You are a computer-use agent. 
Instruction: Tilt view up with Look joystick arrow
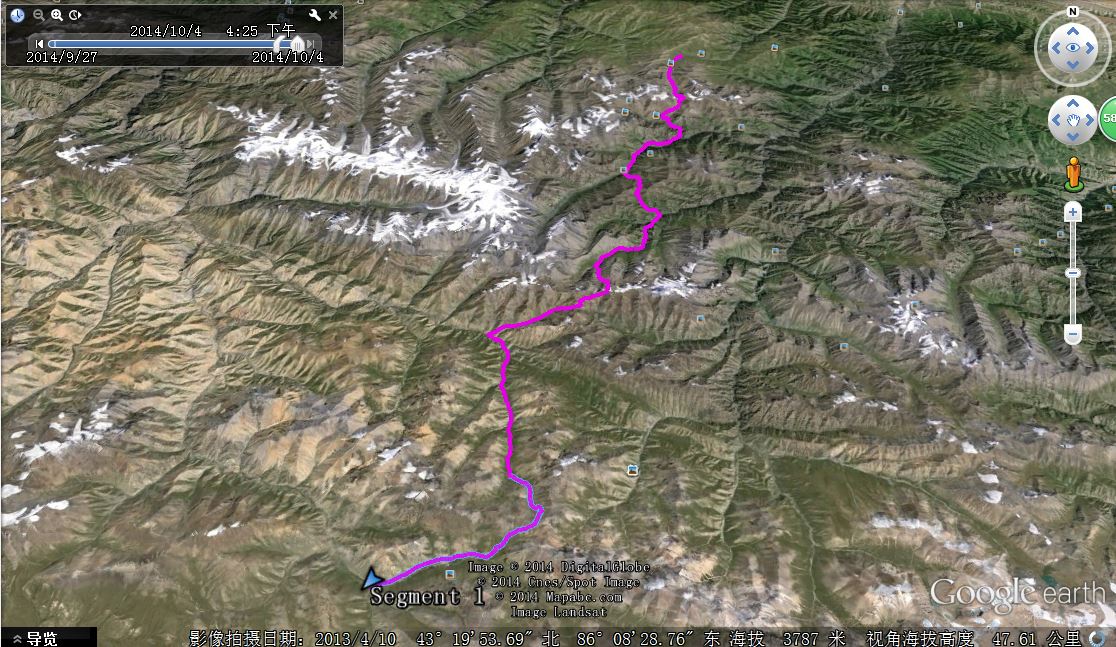tap(1073, 31)
